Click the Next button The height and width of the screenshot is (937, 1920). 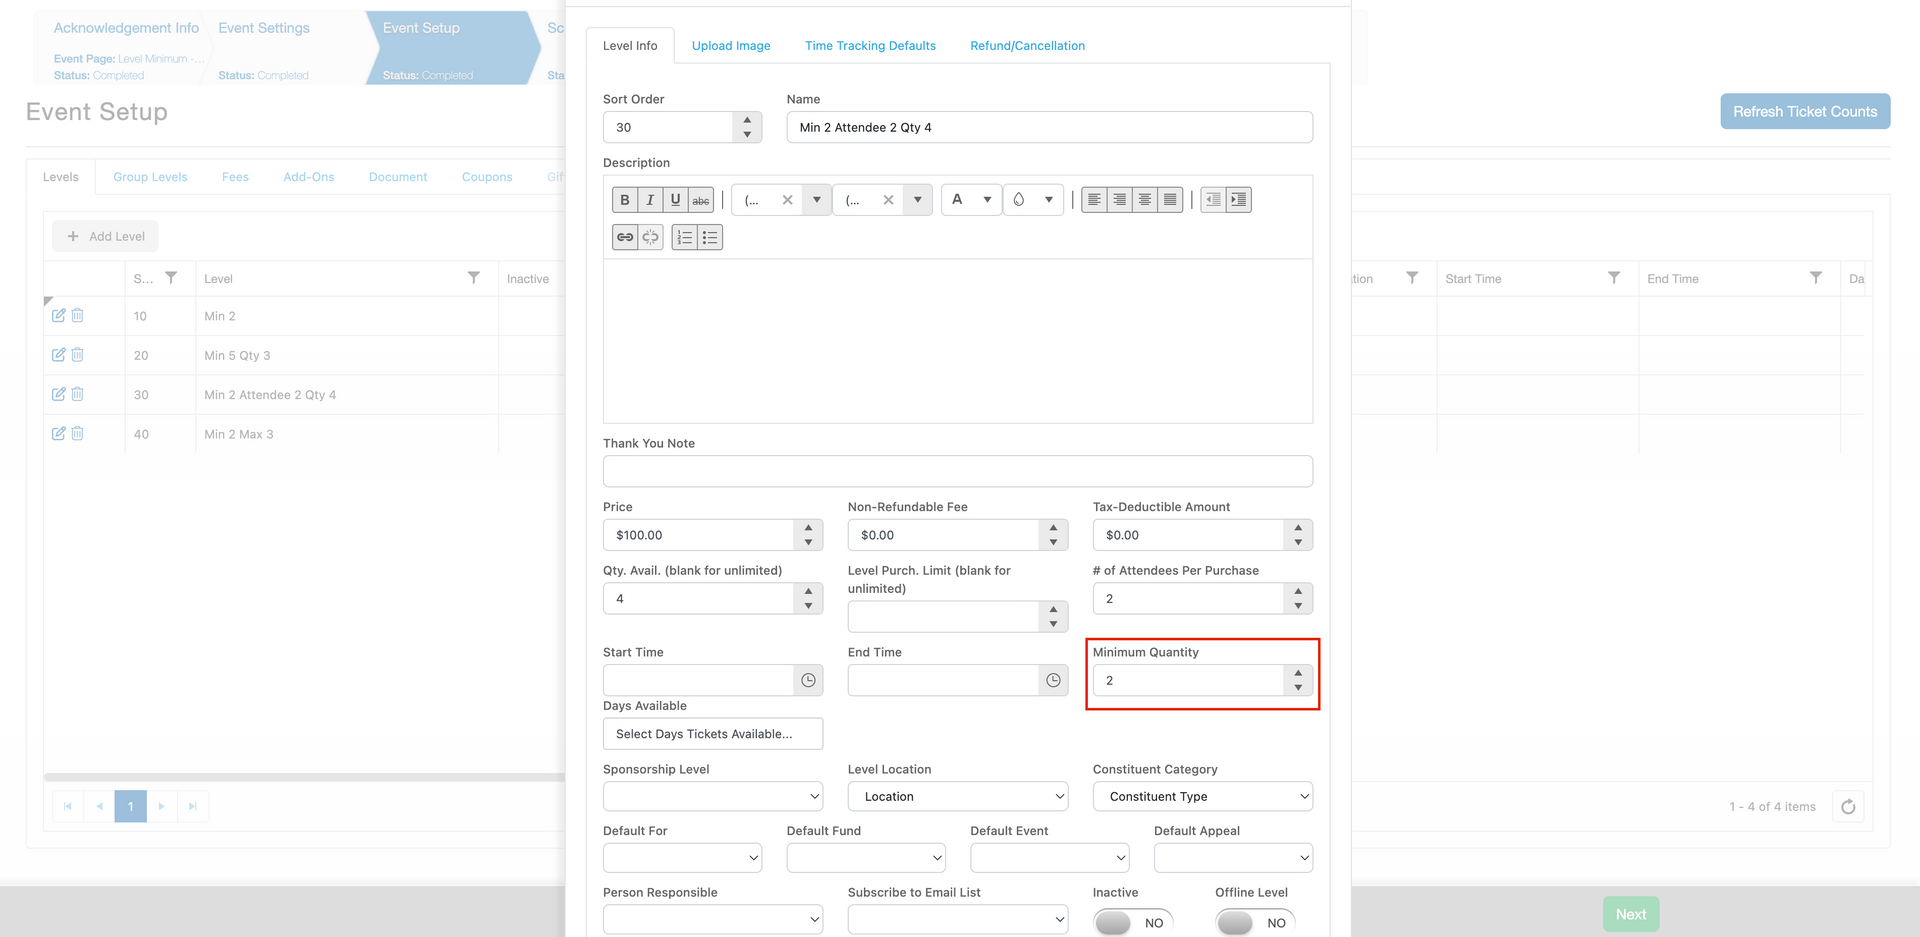1631,914
